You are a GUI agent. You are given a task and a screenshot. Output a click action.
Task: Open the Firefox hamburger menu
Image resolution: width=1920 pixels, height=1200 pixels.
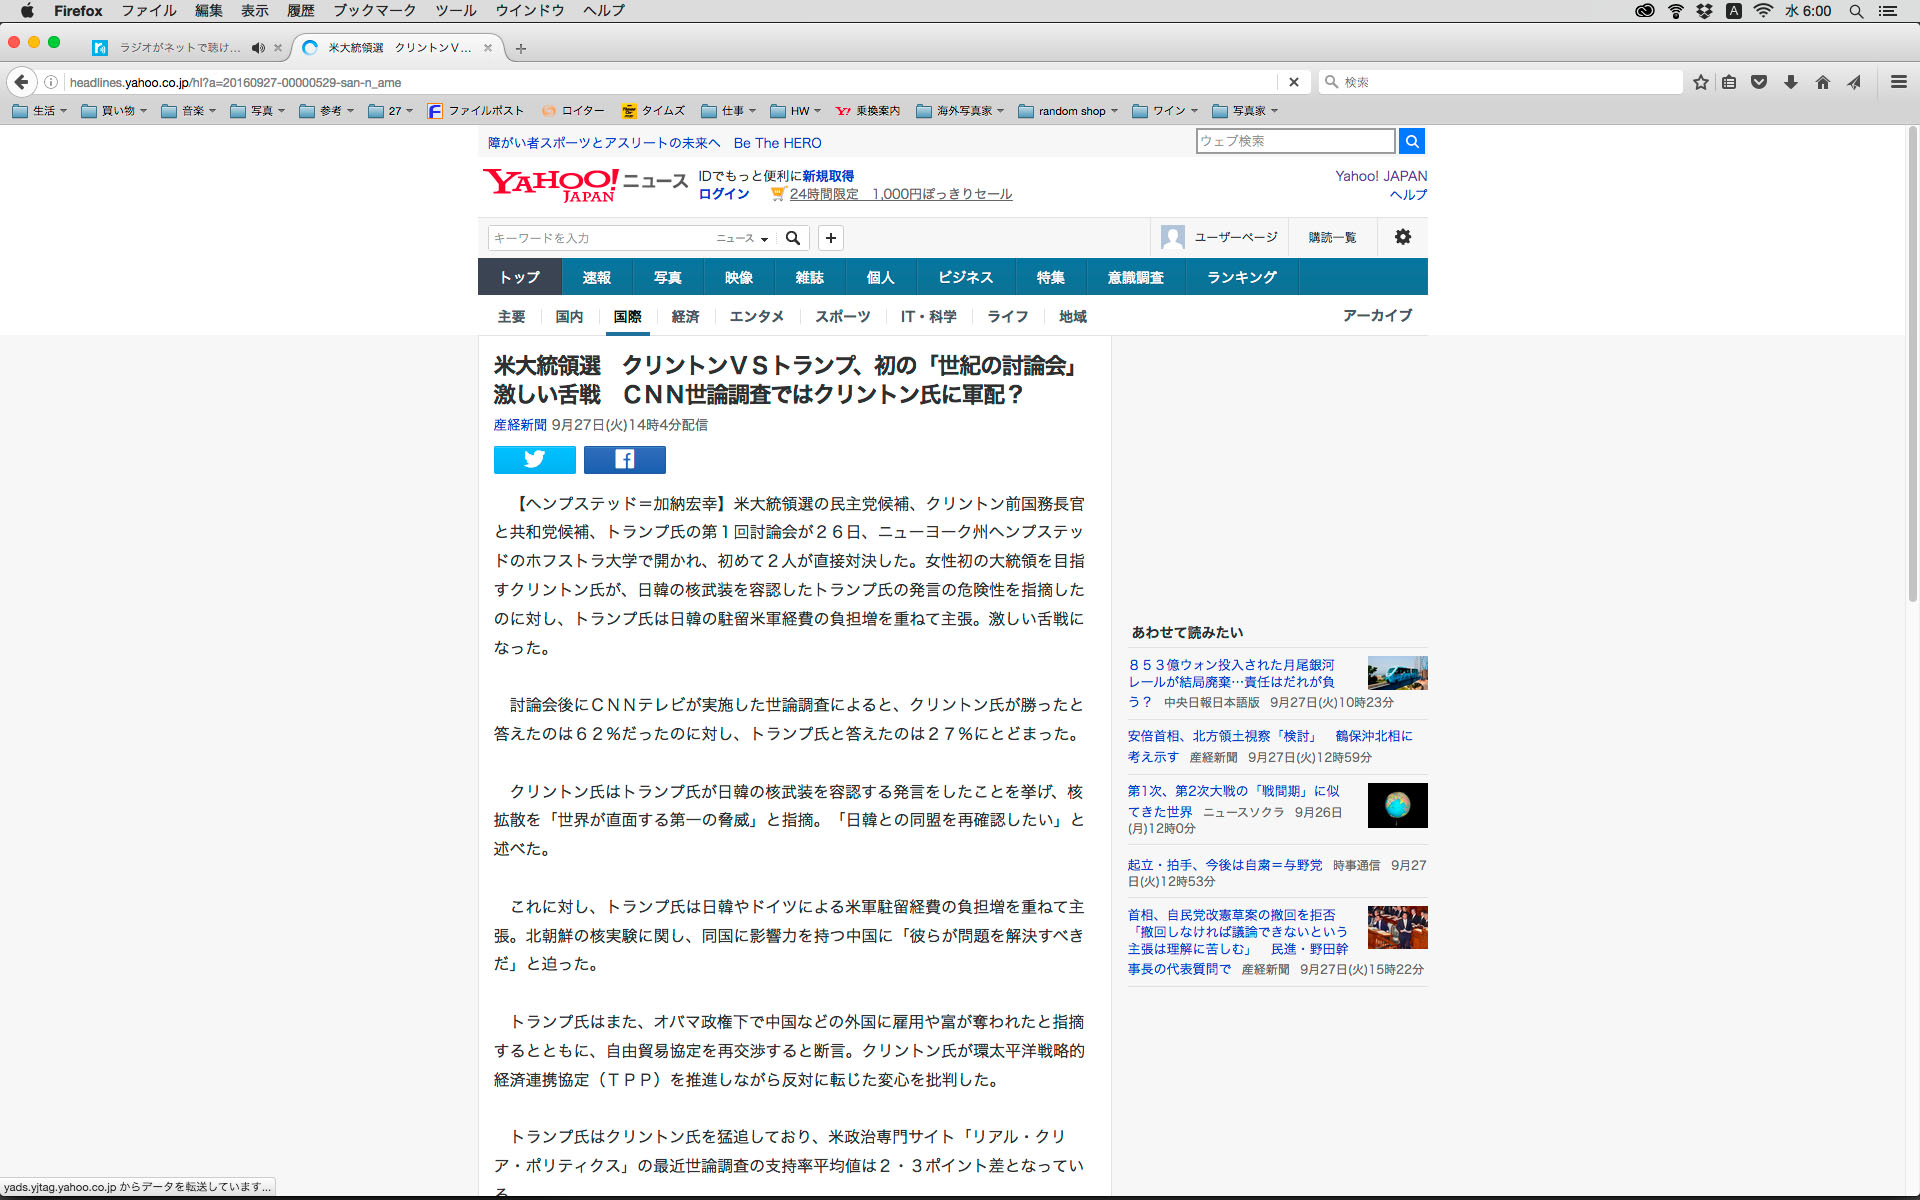[x=1898, y=82]
